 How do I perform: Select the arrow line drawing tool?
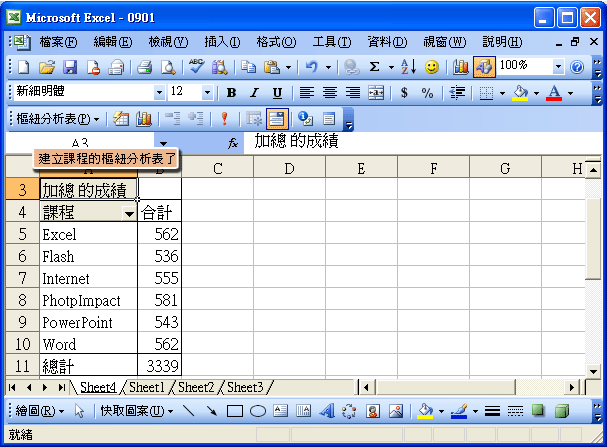pyautogui.click(x=212, y=411)
